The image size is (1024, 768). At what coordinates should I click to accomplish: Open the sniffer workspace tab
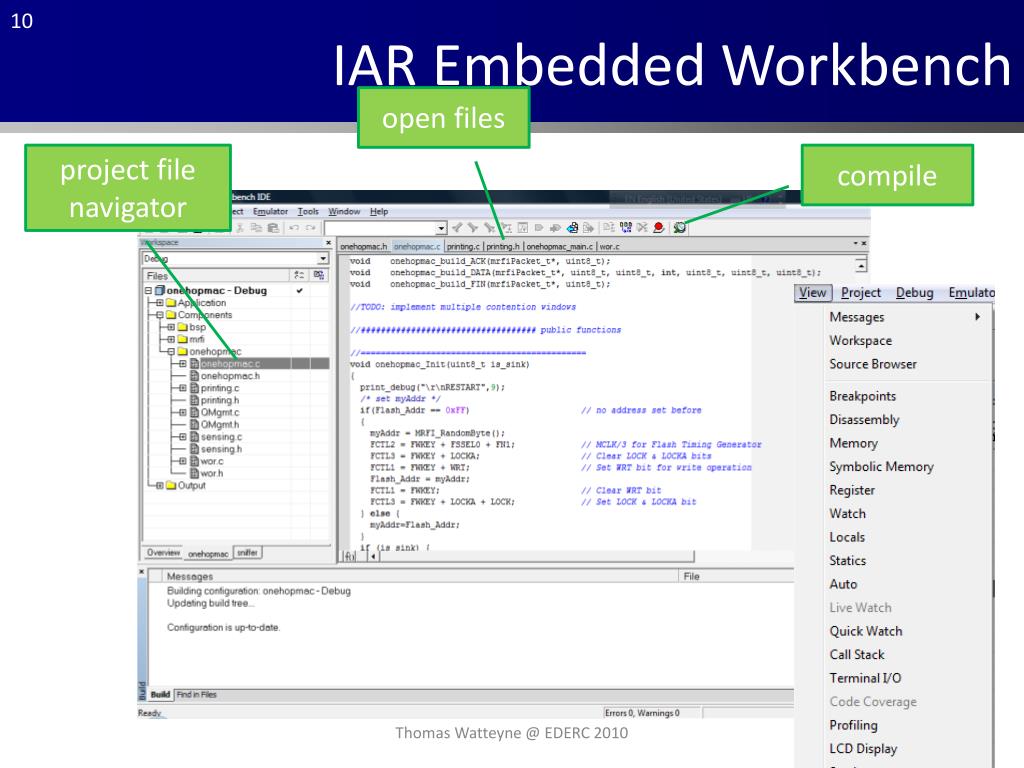coord(248,553)
